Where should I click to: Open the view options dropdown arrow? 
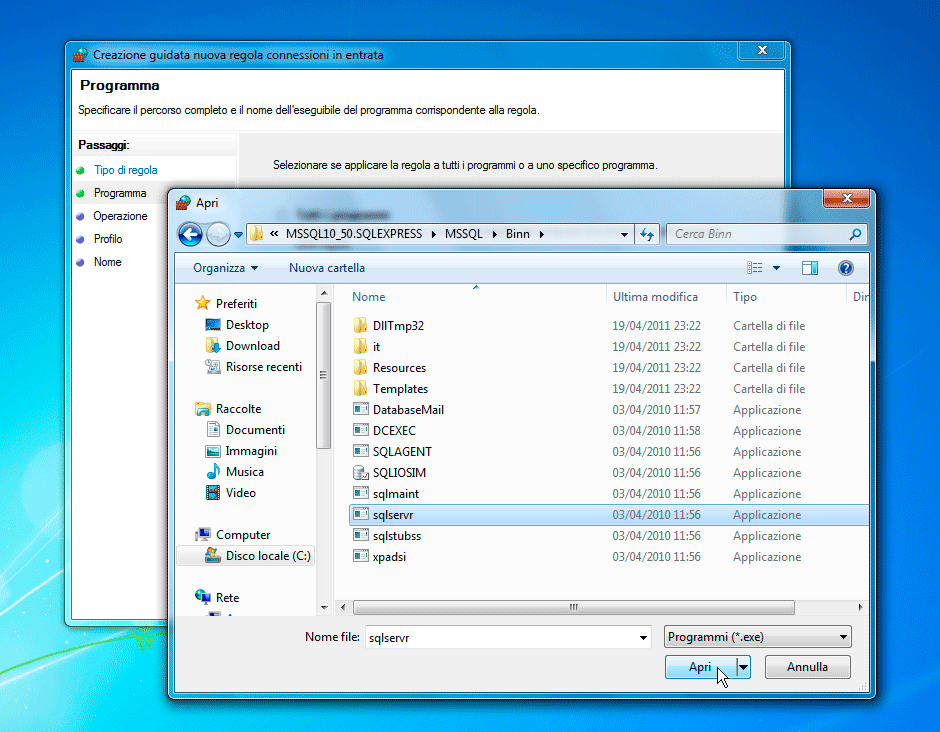pos(776,268)
